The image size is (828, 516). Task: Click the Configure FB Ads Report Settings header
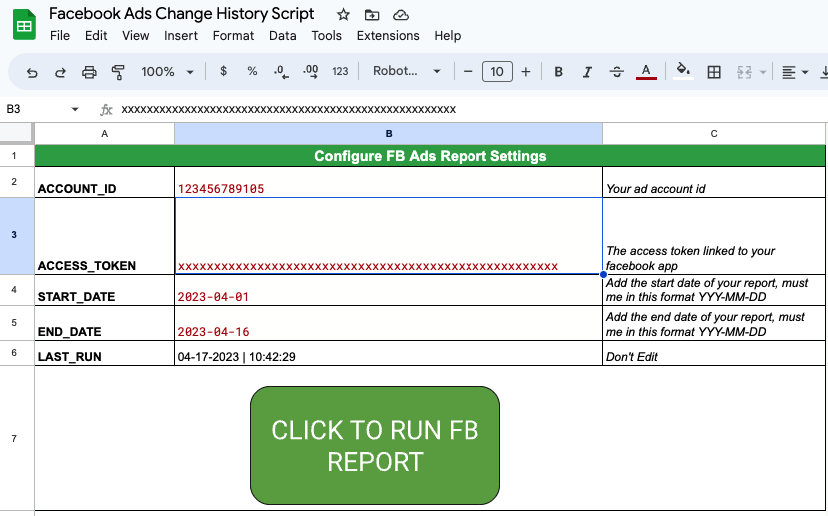(430, 156)
